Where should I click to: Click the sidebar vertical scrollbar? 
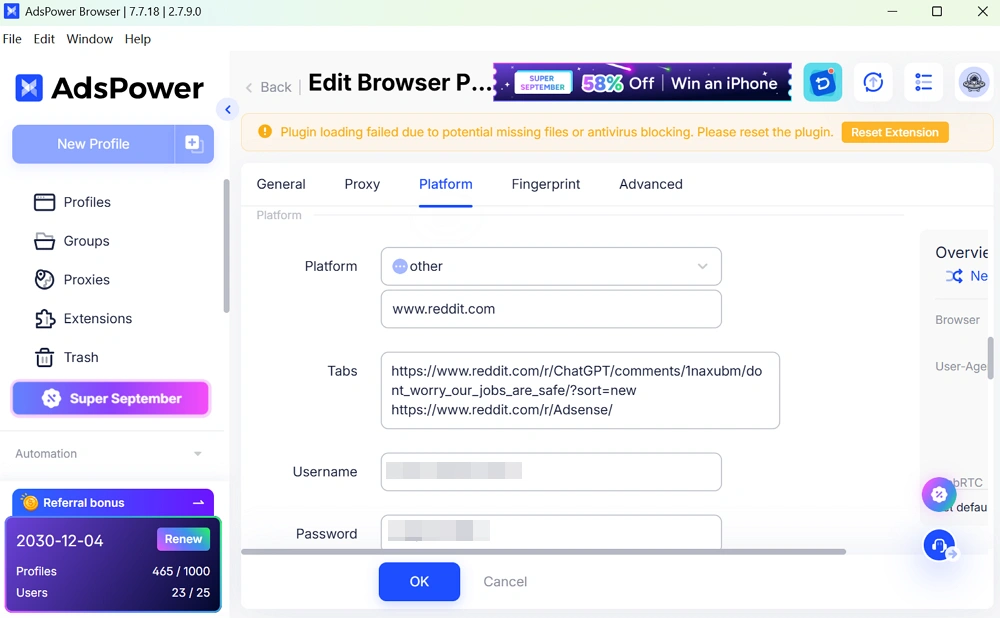tap(226, 246)
